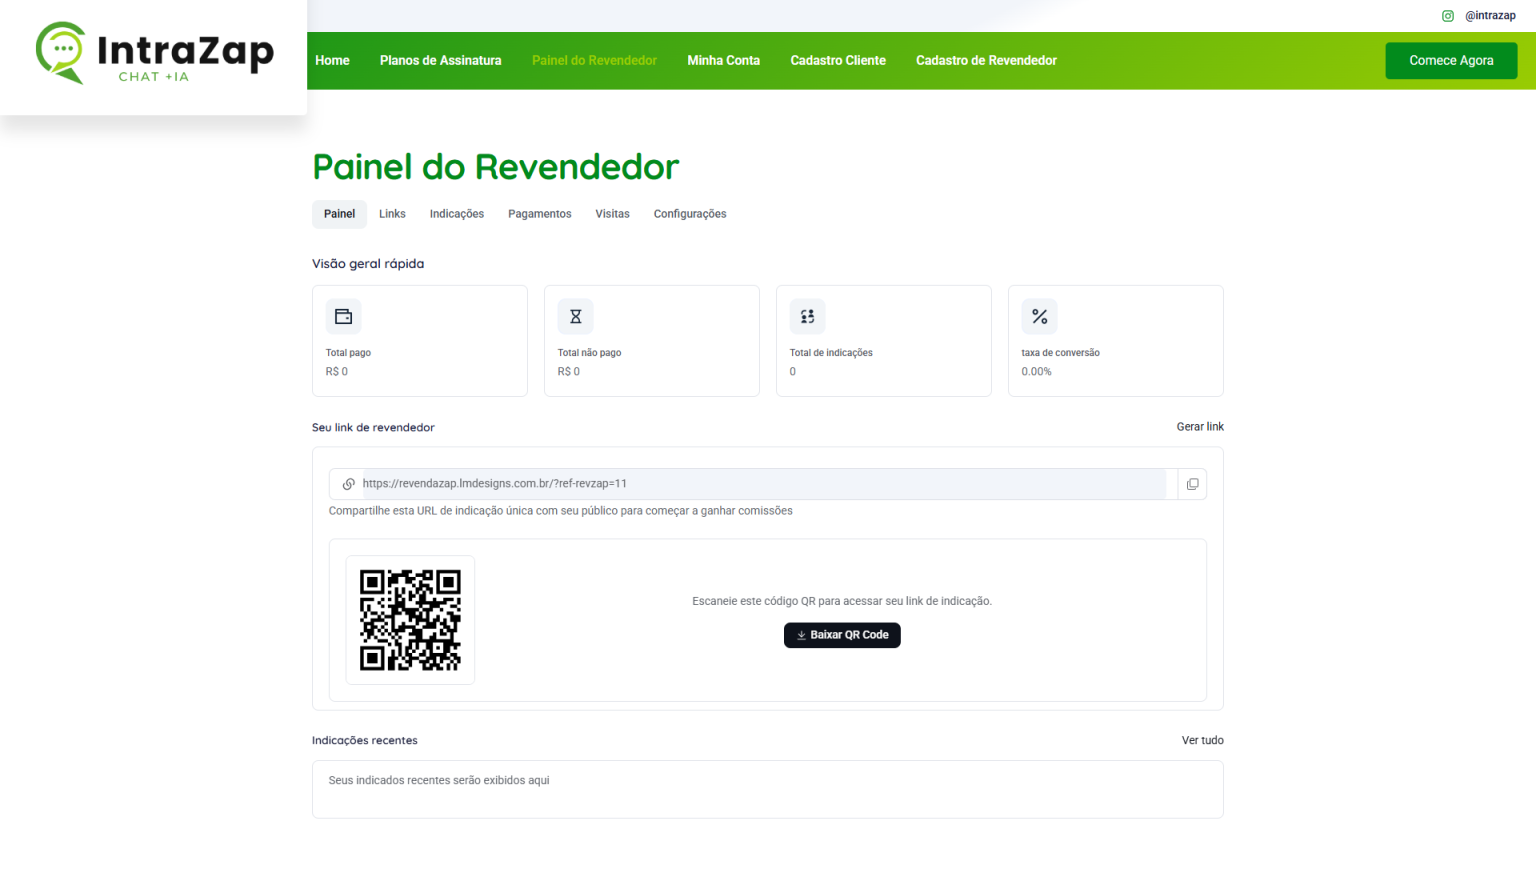1536x873 pixels.
Task: Open the Instagram icon beside @intrazap
Action: click(x=1447, y=16)
